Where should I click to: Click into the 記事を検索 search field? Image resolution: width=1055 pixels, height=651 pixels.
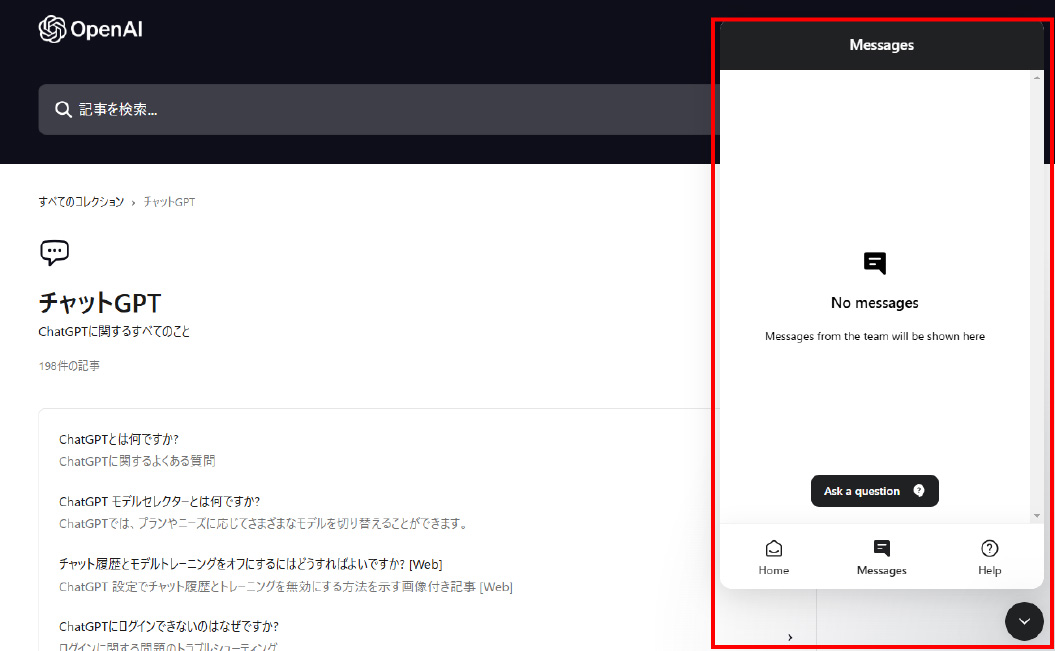[379, 110]
